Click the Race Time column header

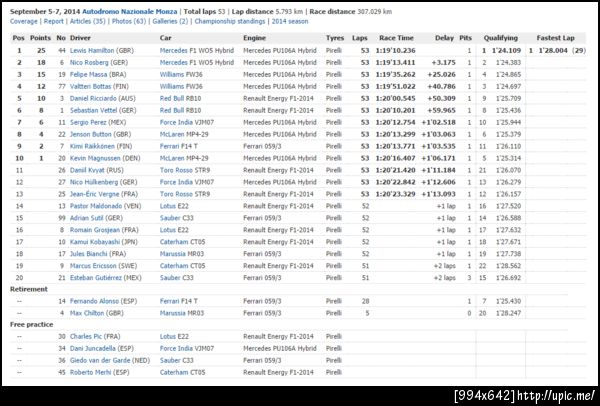396,38
